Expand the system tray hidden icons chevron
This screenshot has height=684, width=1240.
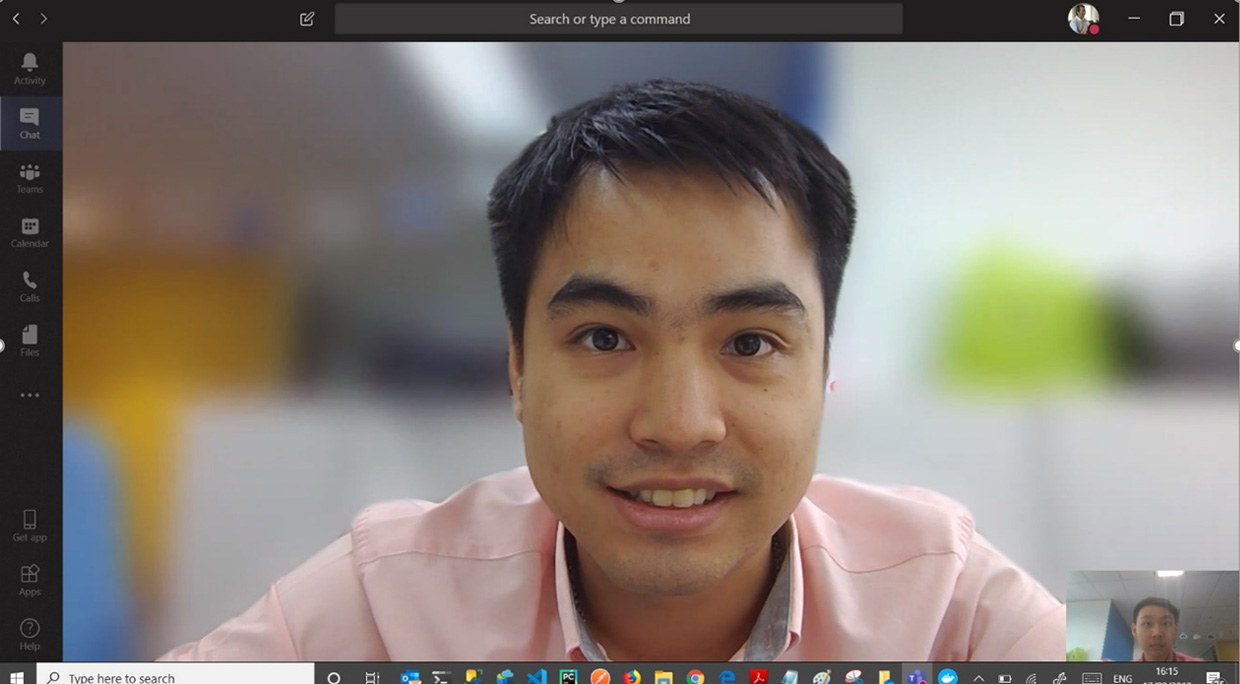click(x=978, y=678)
